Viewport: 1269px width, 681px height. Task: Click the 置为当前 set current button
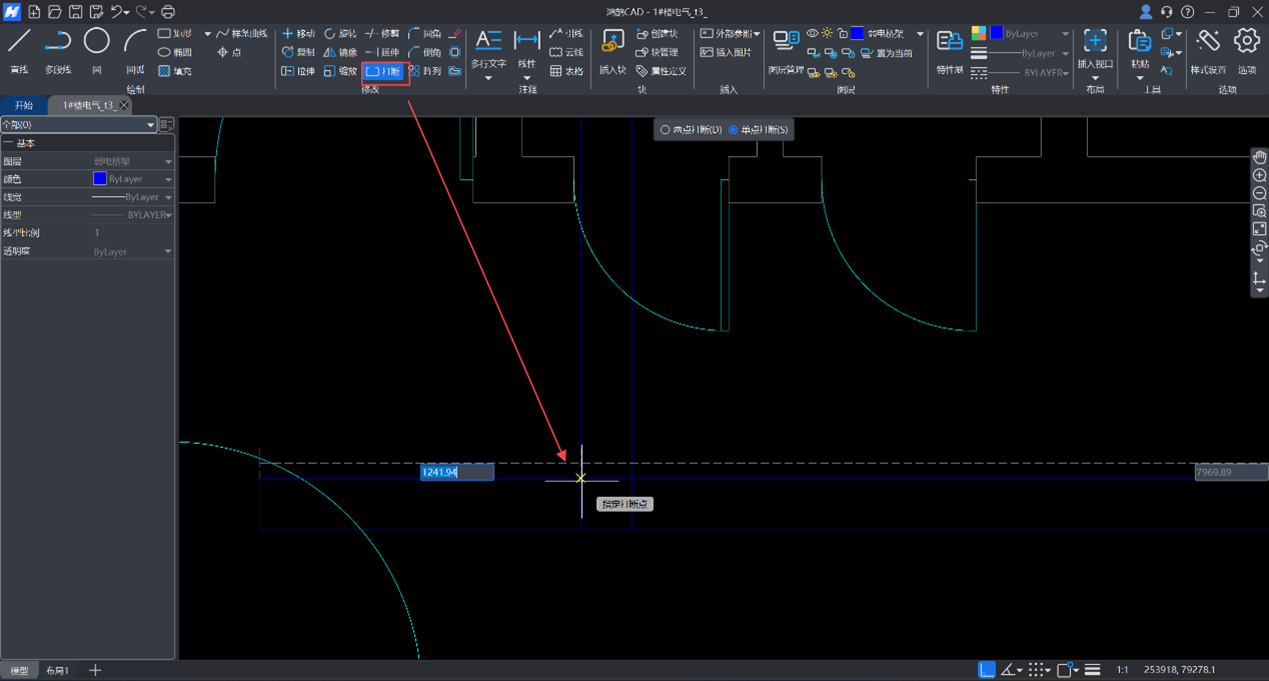(x=886, y=53)
